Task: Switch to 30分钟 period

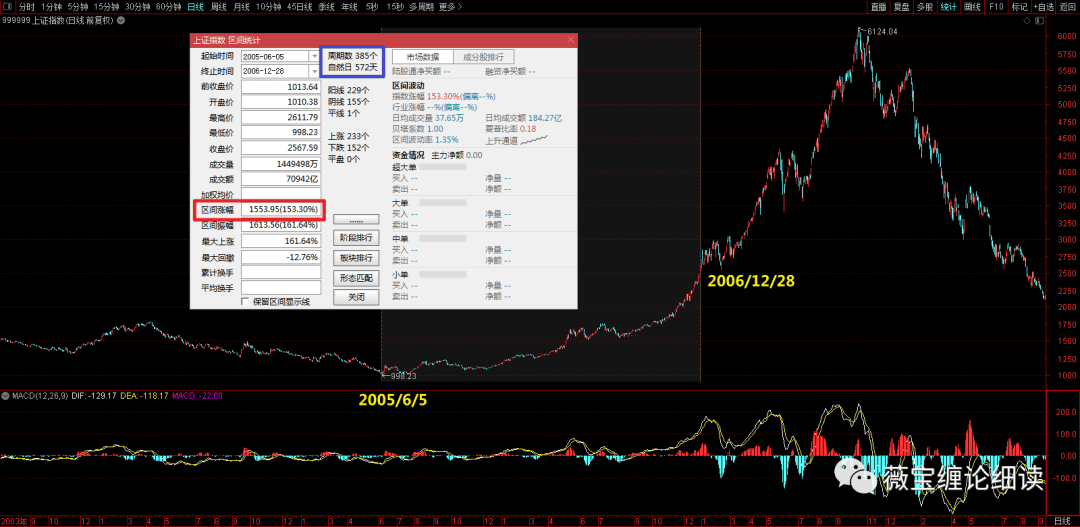Action: click(x=137, y=6)
